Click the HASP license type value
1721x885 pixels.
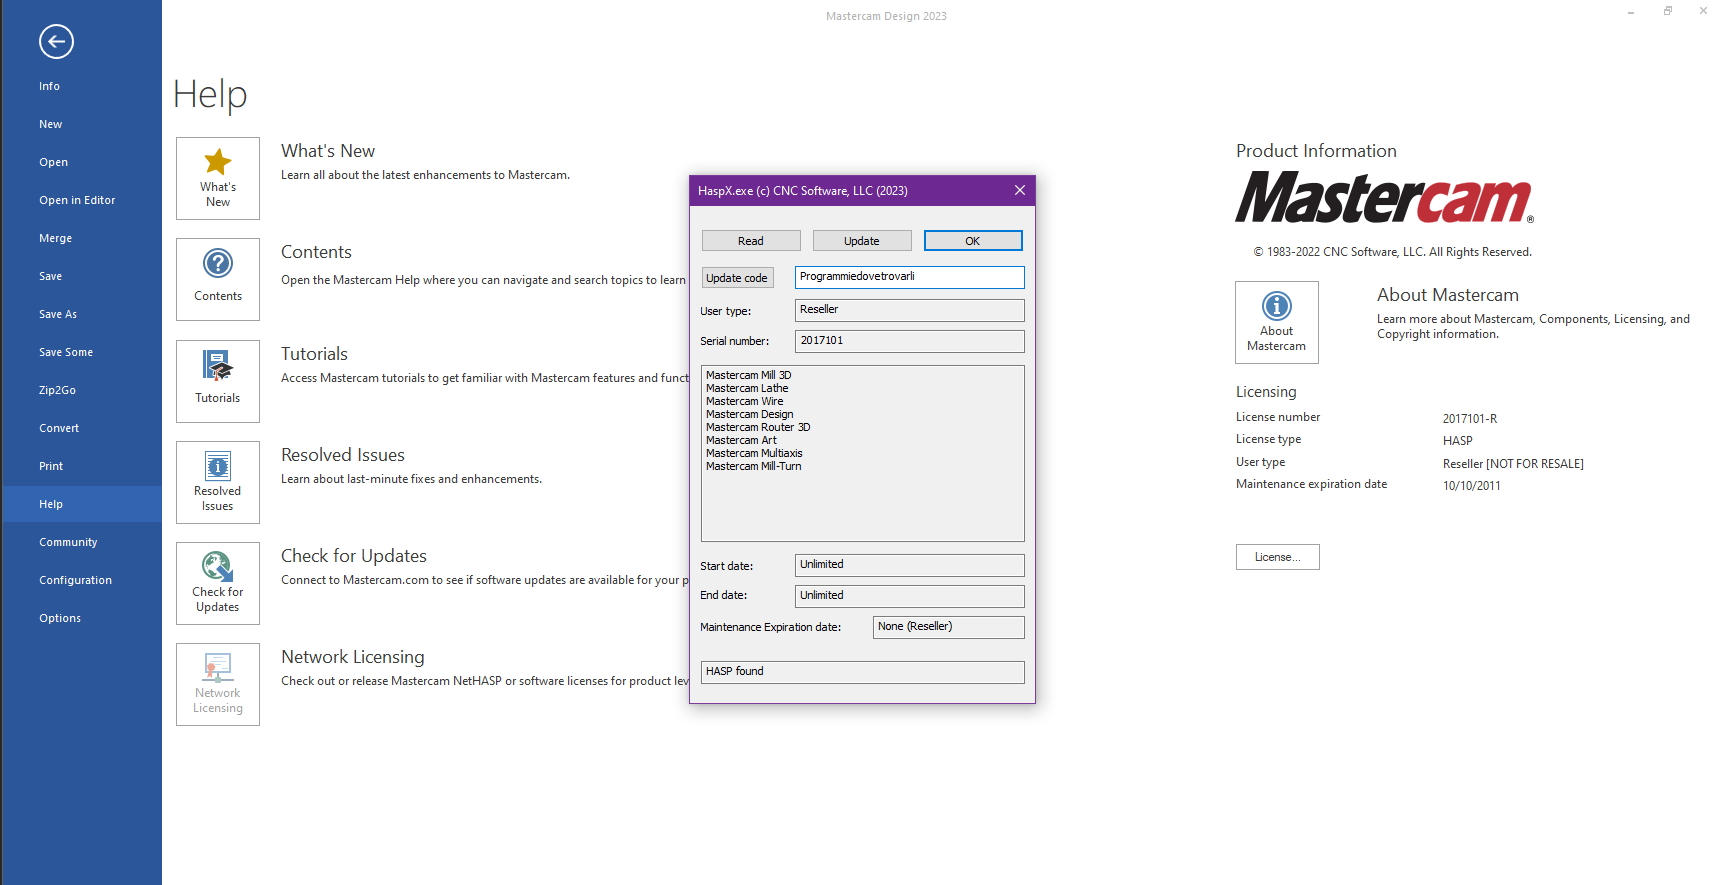(1457, 441)
